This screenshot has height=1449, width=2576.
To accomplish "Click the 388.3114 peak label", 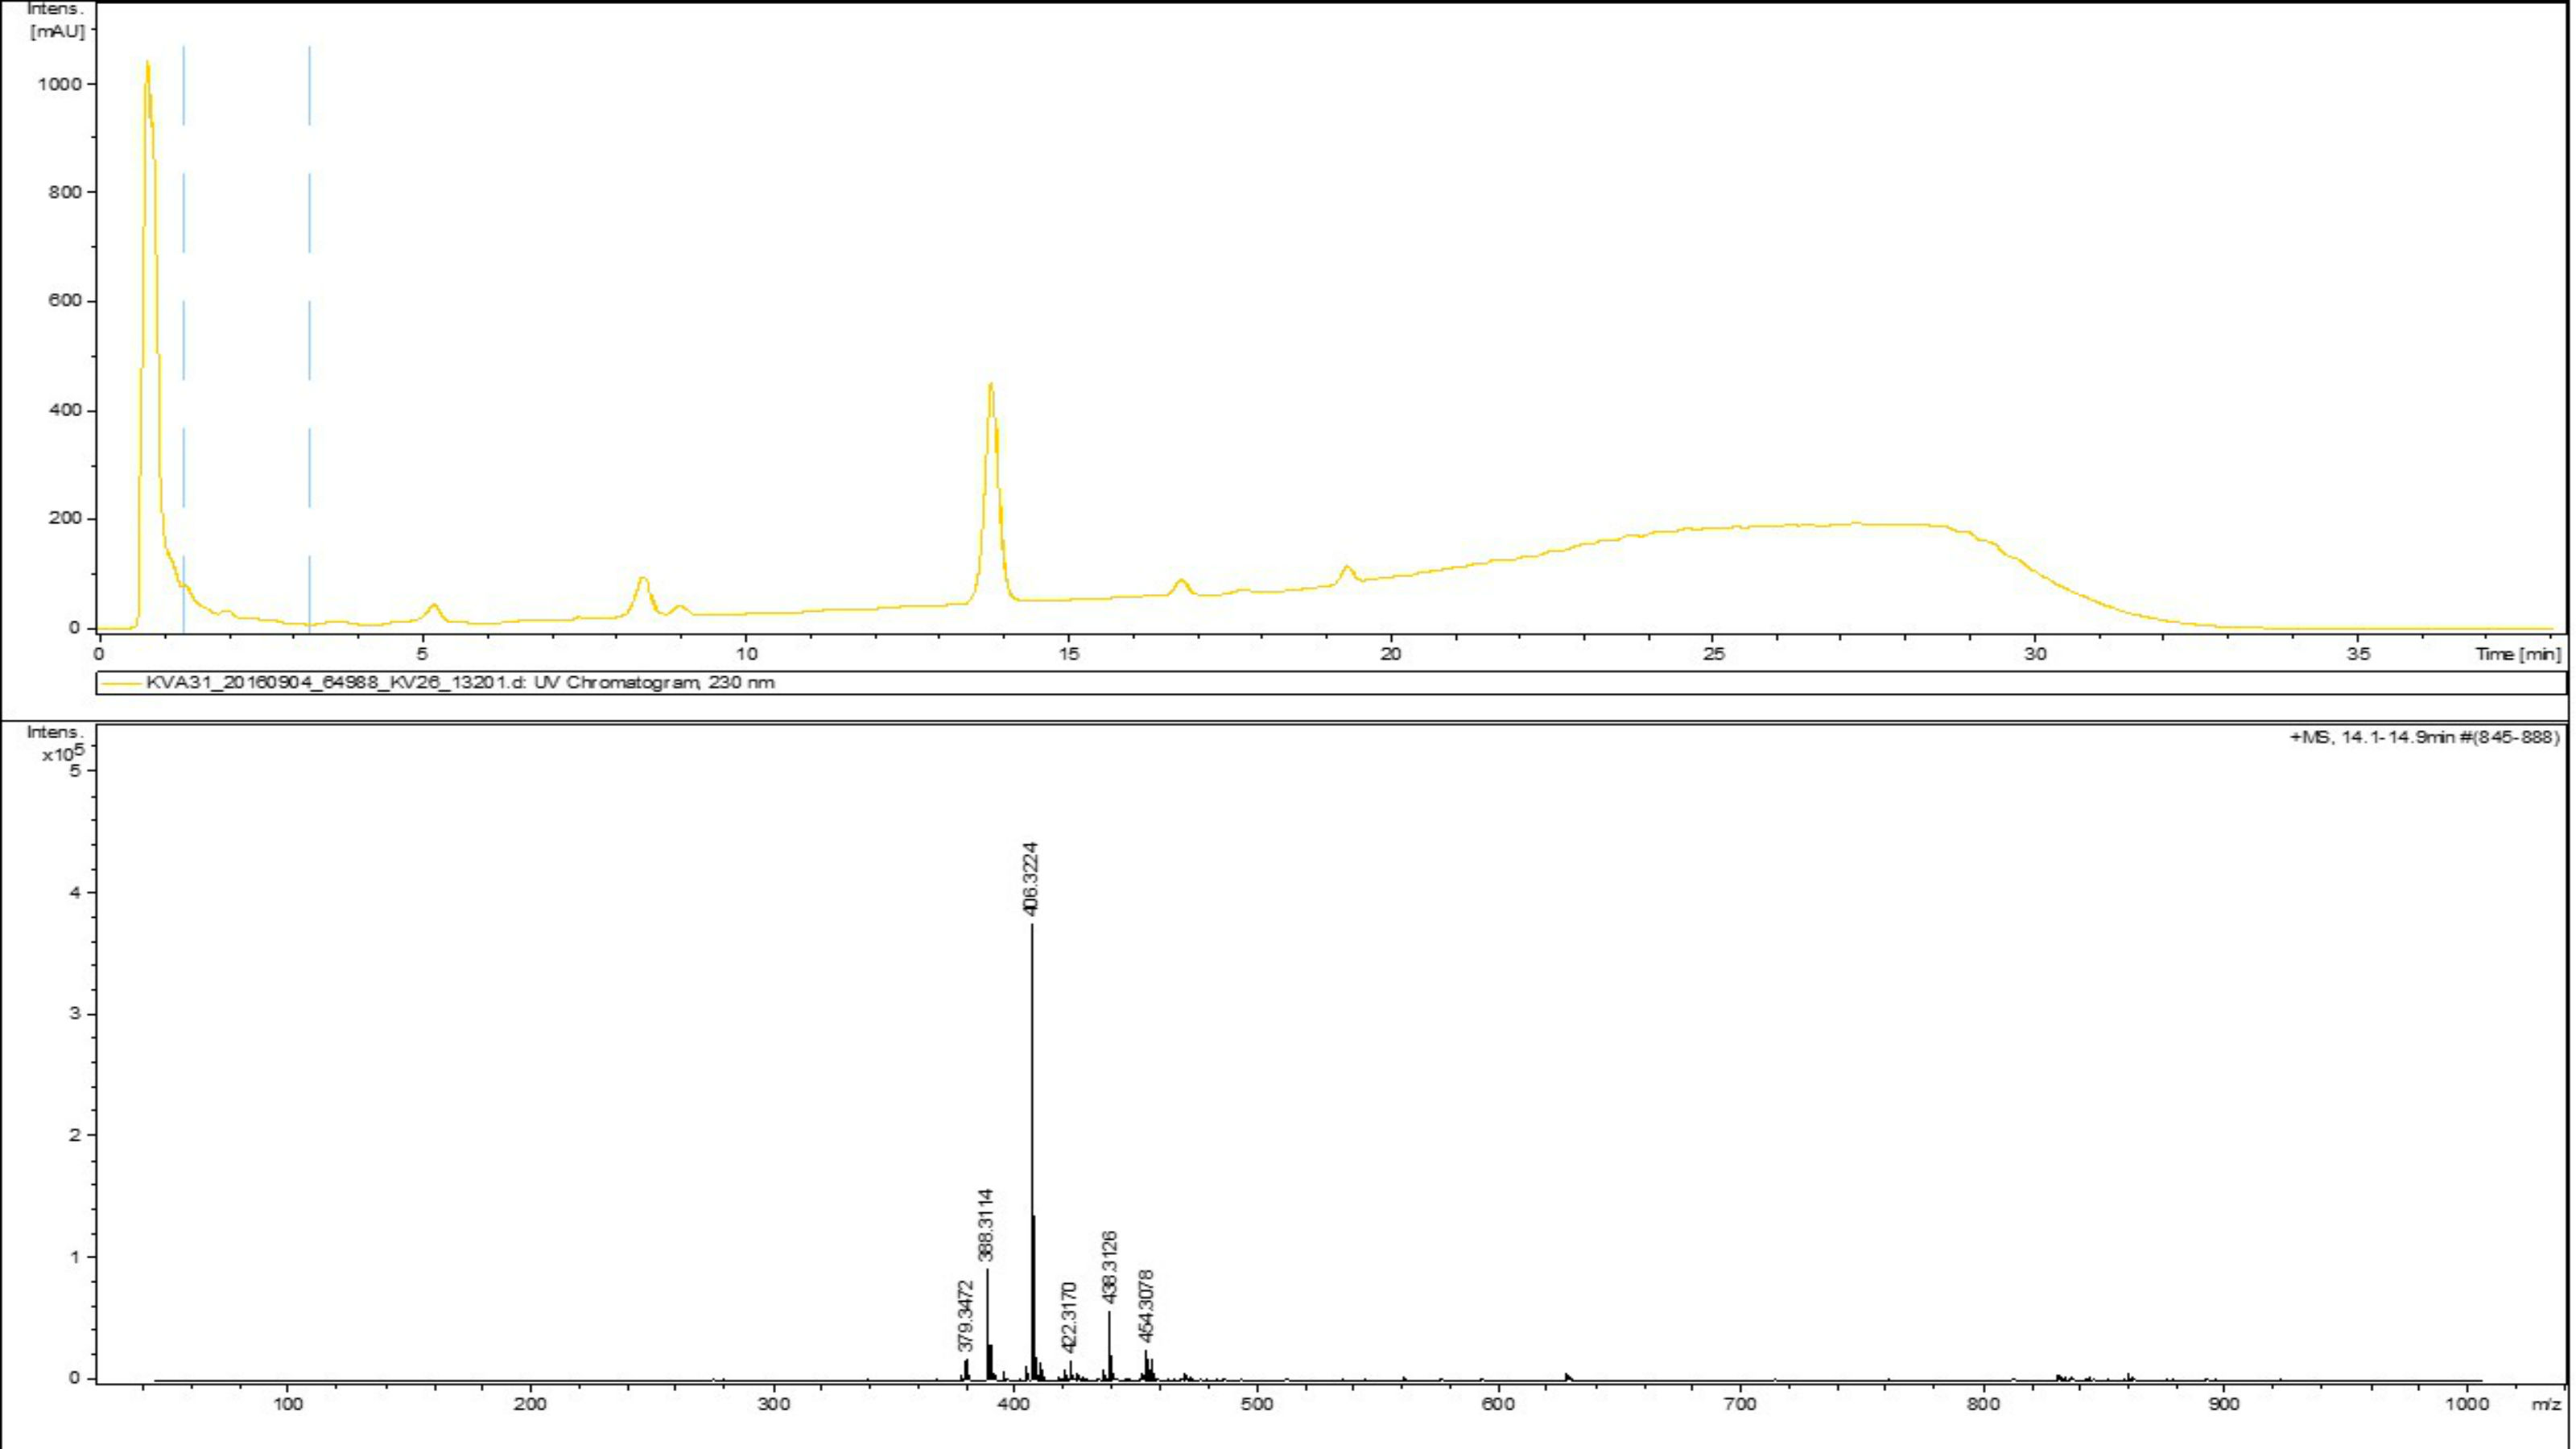I will [986, 1224].
